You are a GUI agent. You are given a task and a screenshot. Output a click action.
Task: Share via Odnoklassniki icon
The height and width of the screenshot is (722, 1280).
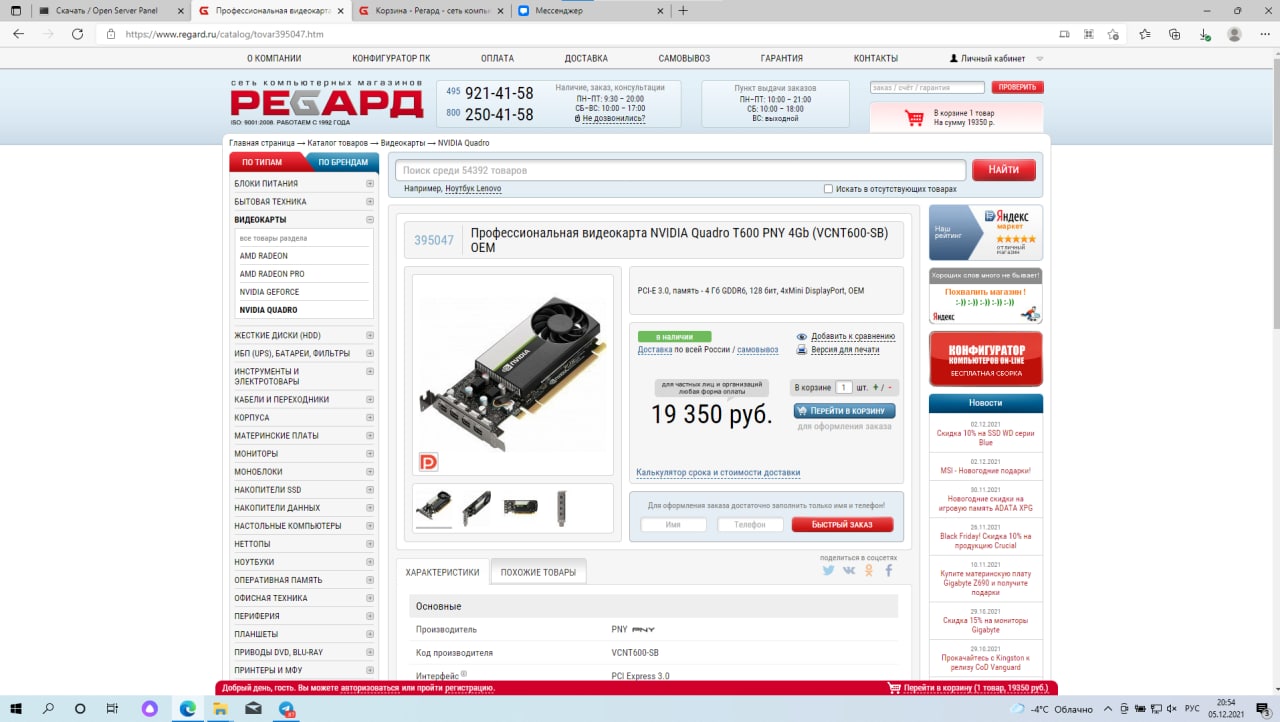coord(869,570)
